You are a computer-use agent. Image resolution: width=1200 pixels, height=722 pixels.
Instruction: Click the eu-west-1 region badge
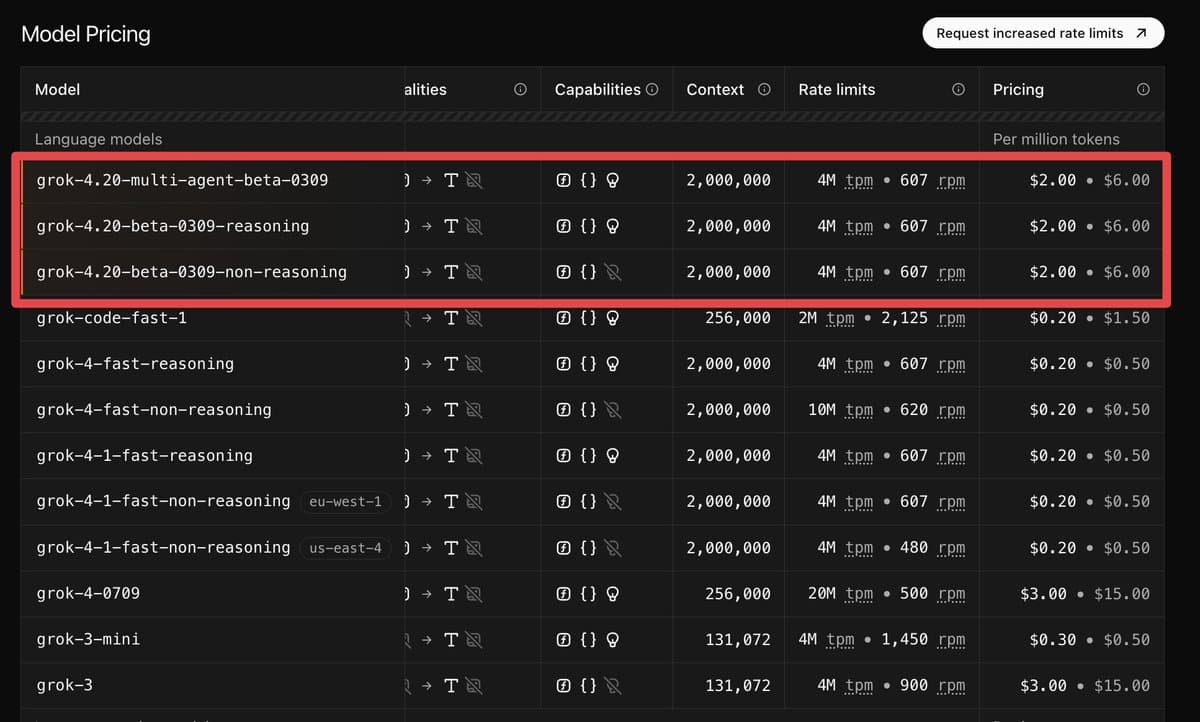click(x=345, y=502)
